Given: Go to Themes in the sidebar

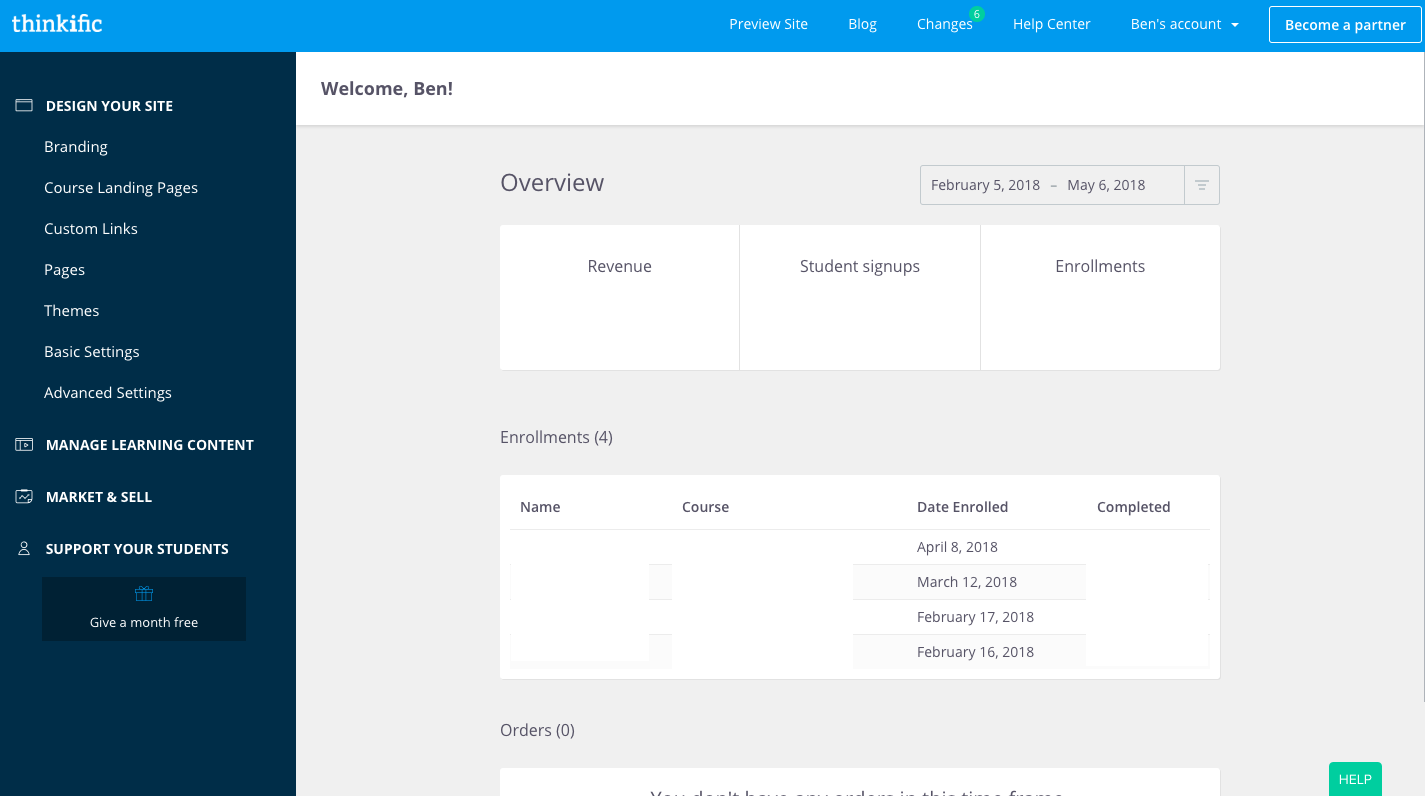Looking at the screenshot, I should point(72,311).
